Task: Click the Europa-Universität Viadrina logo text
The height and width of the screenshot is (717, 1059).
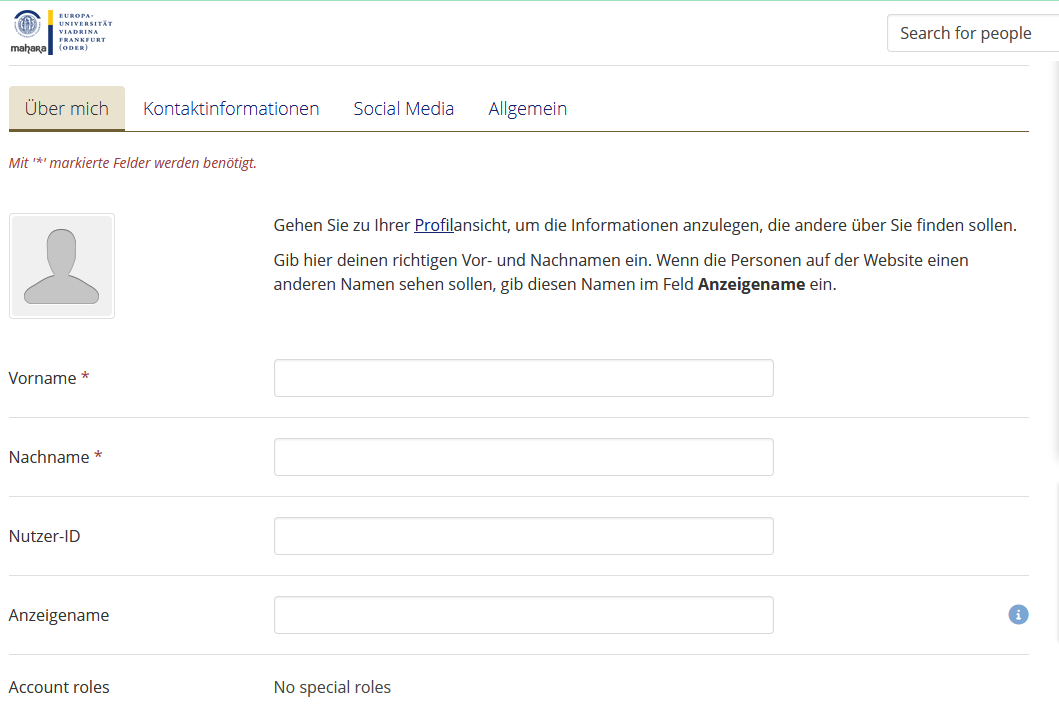Action: [85, 31]
